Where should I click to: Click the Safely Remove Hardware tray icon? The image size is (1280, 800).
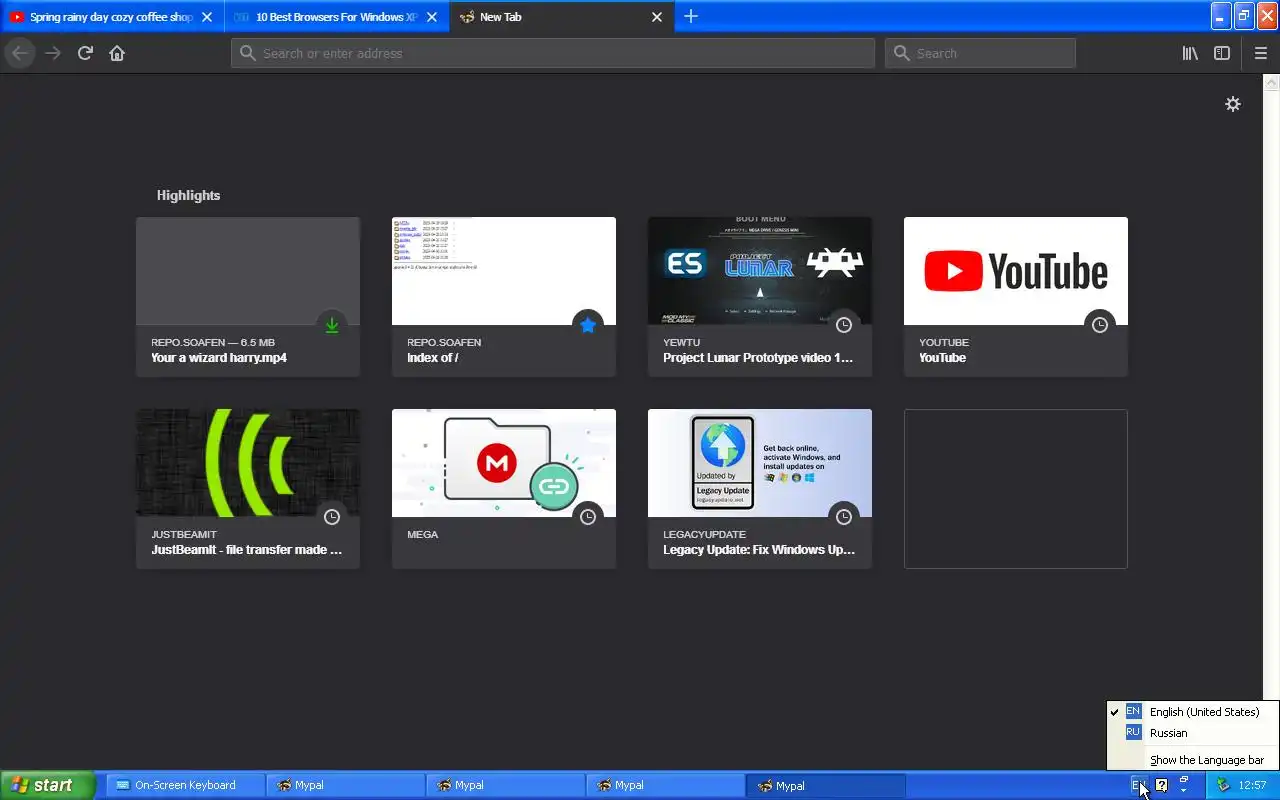pos(1223,785)
